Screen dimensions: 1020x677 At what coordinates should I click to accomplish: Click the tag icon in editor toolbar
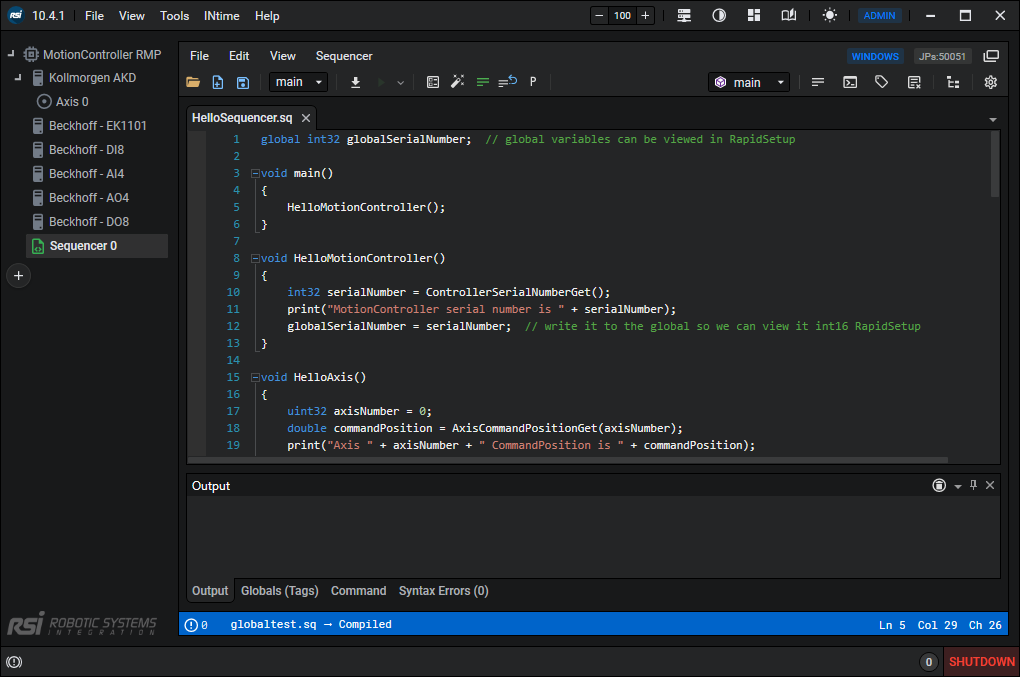881,82
